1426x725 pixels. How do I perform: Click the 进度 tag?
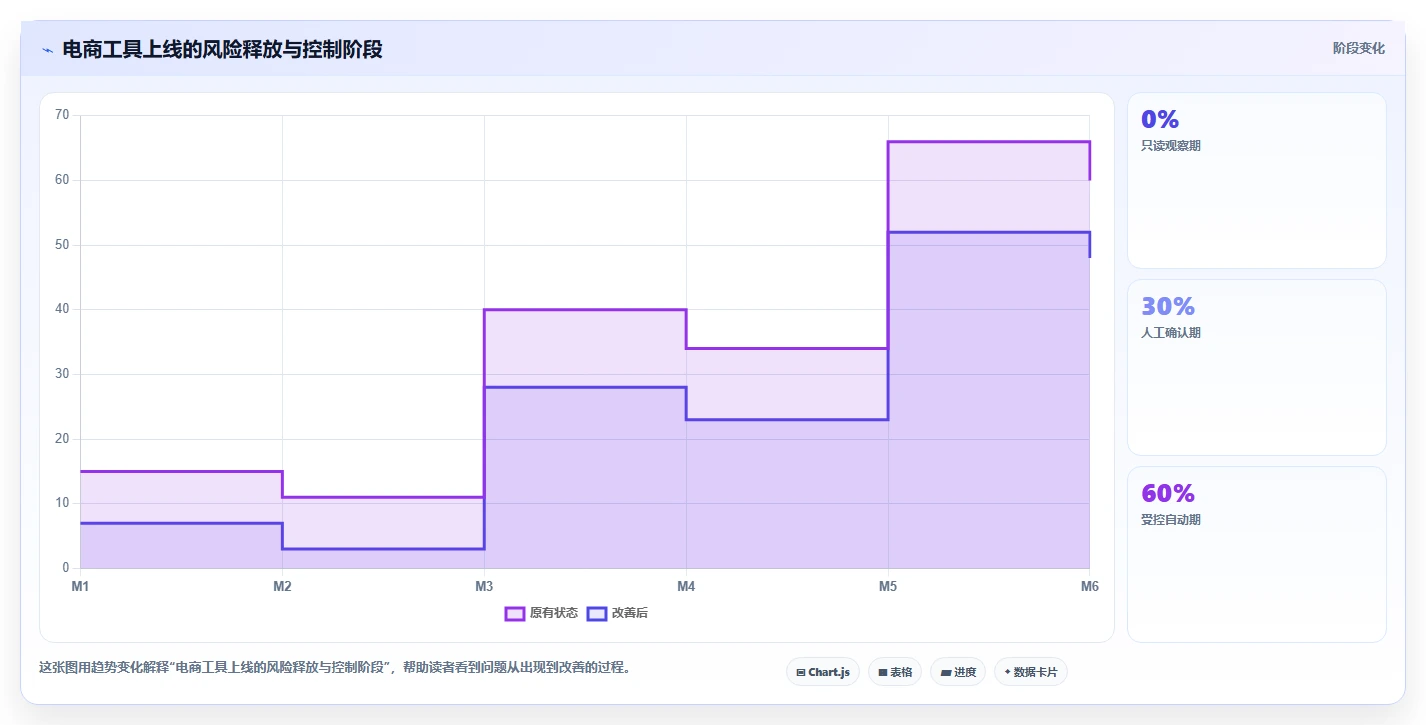click(958, 672)
